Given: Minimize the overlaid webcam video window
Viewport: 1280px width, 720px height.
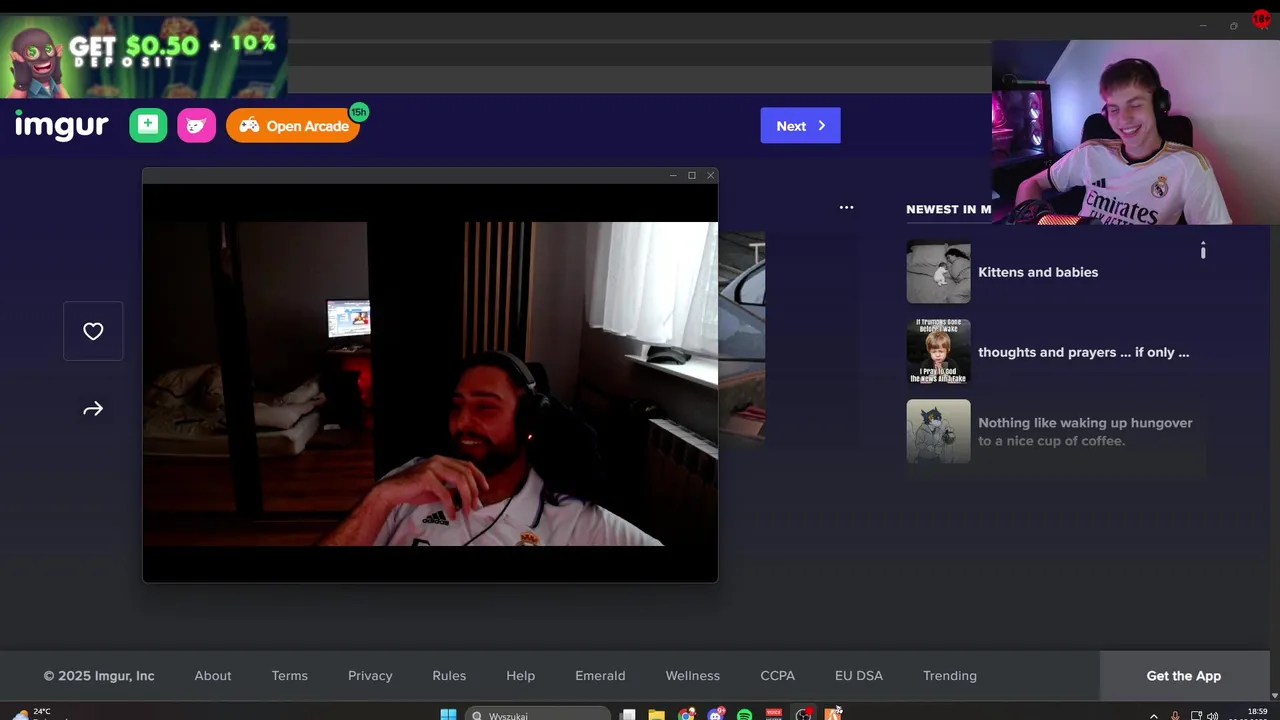Looking at the screenshot, I should click(x=673, y=175).
